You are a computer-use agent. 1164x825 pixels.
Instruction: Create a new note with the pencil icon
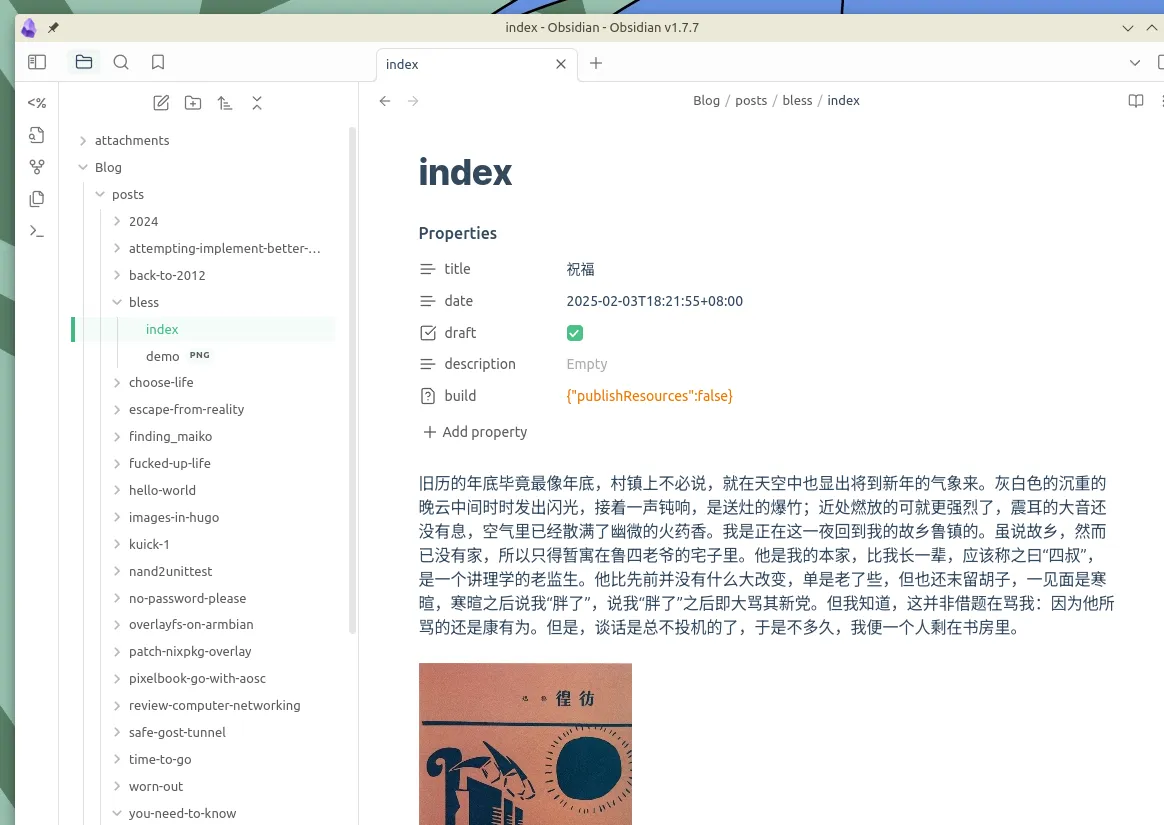coord(161,103)
